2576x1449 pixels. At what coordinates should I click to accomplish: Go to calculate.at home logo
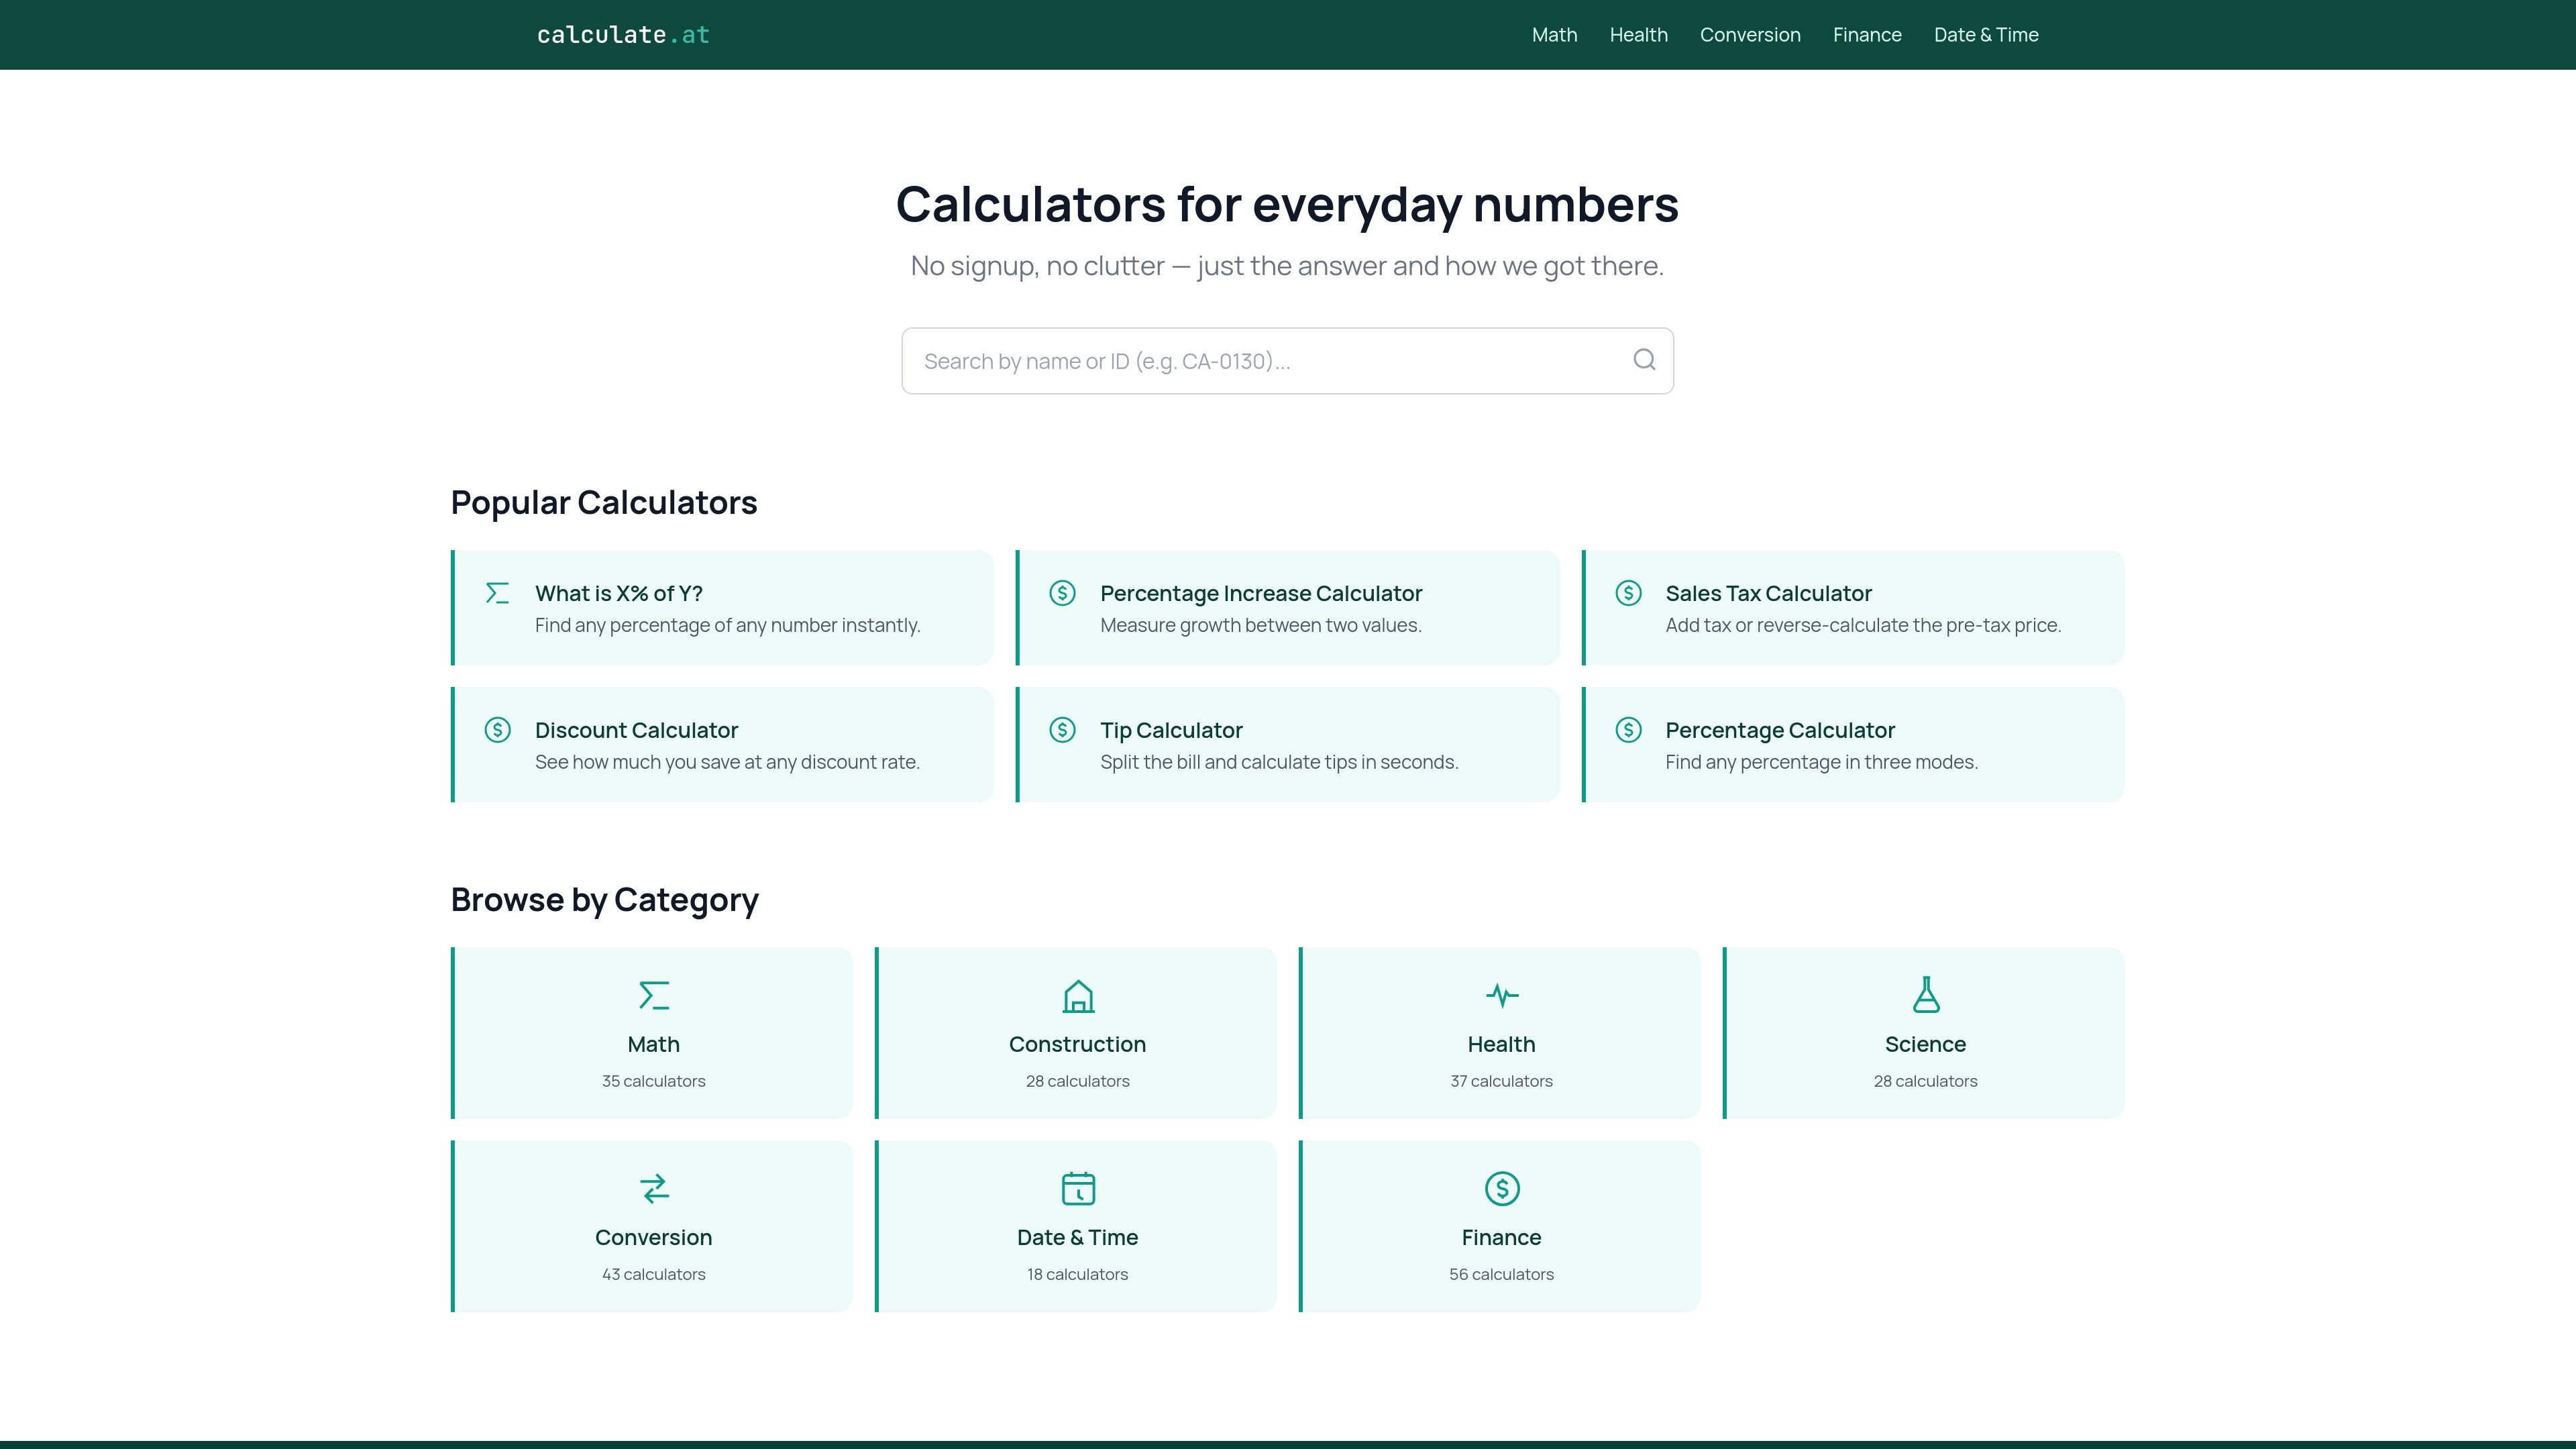[623, 35]
